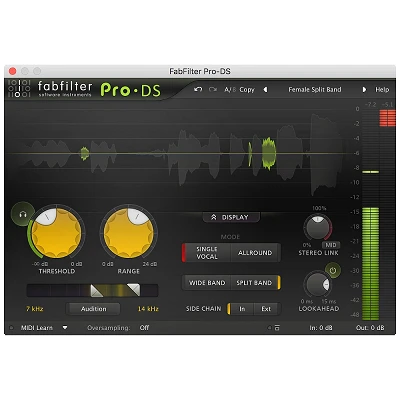
Task: Click the Undo arrow icon
Action: pyautogui.click(x=198, y=89)
